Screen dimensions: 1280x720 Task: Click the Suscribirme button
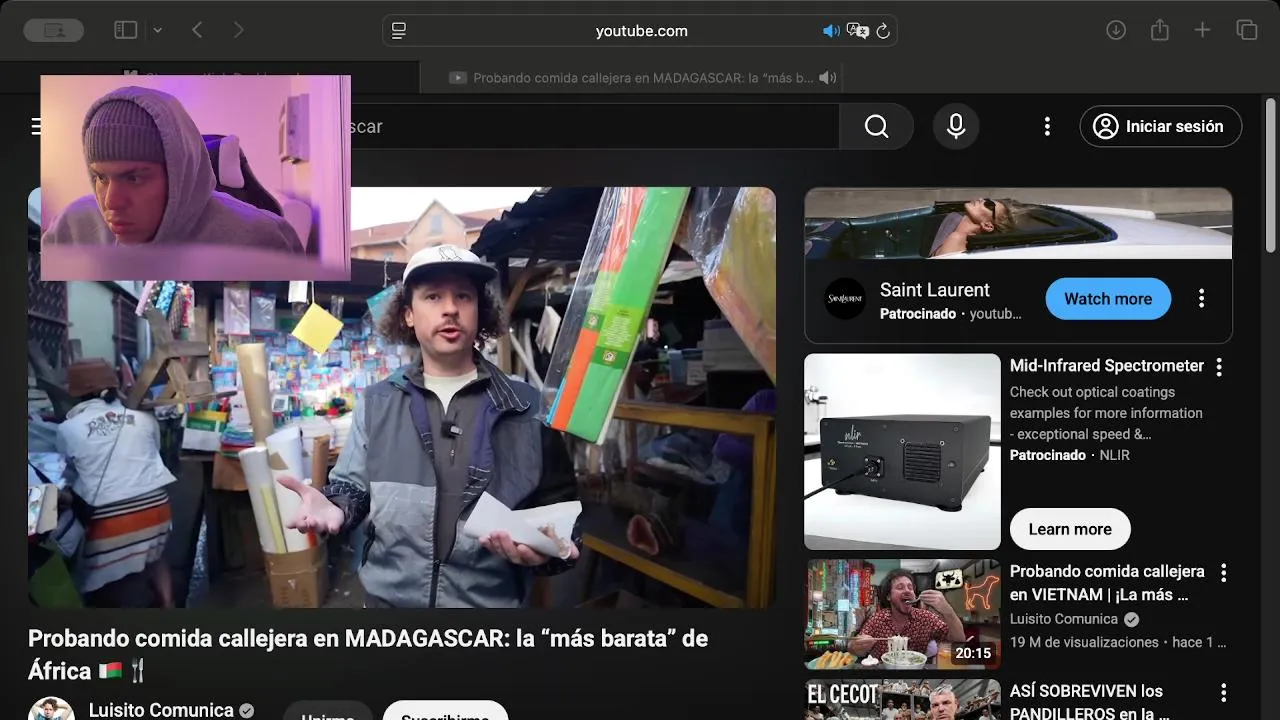point(445,712)
